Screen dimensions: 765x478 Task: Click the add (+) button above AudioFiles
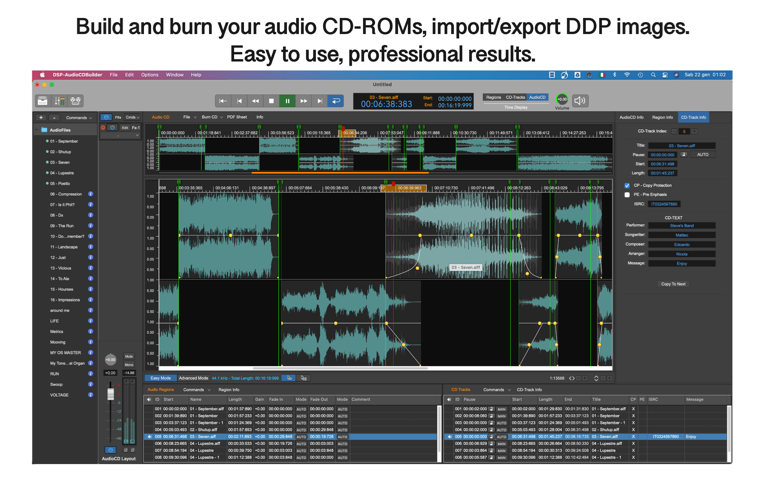[41, 117]
